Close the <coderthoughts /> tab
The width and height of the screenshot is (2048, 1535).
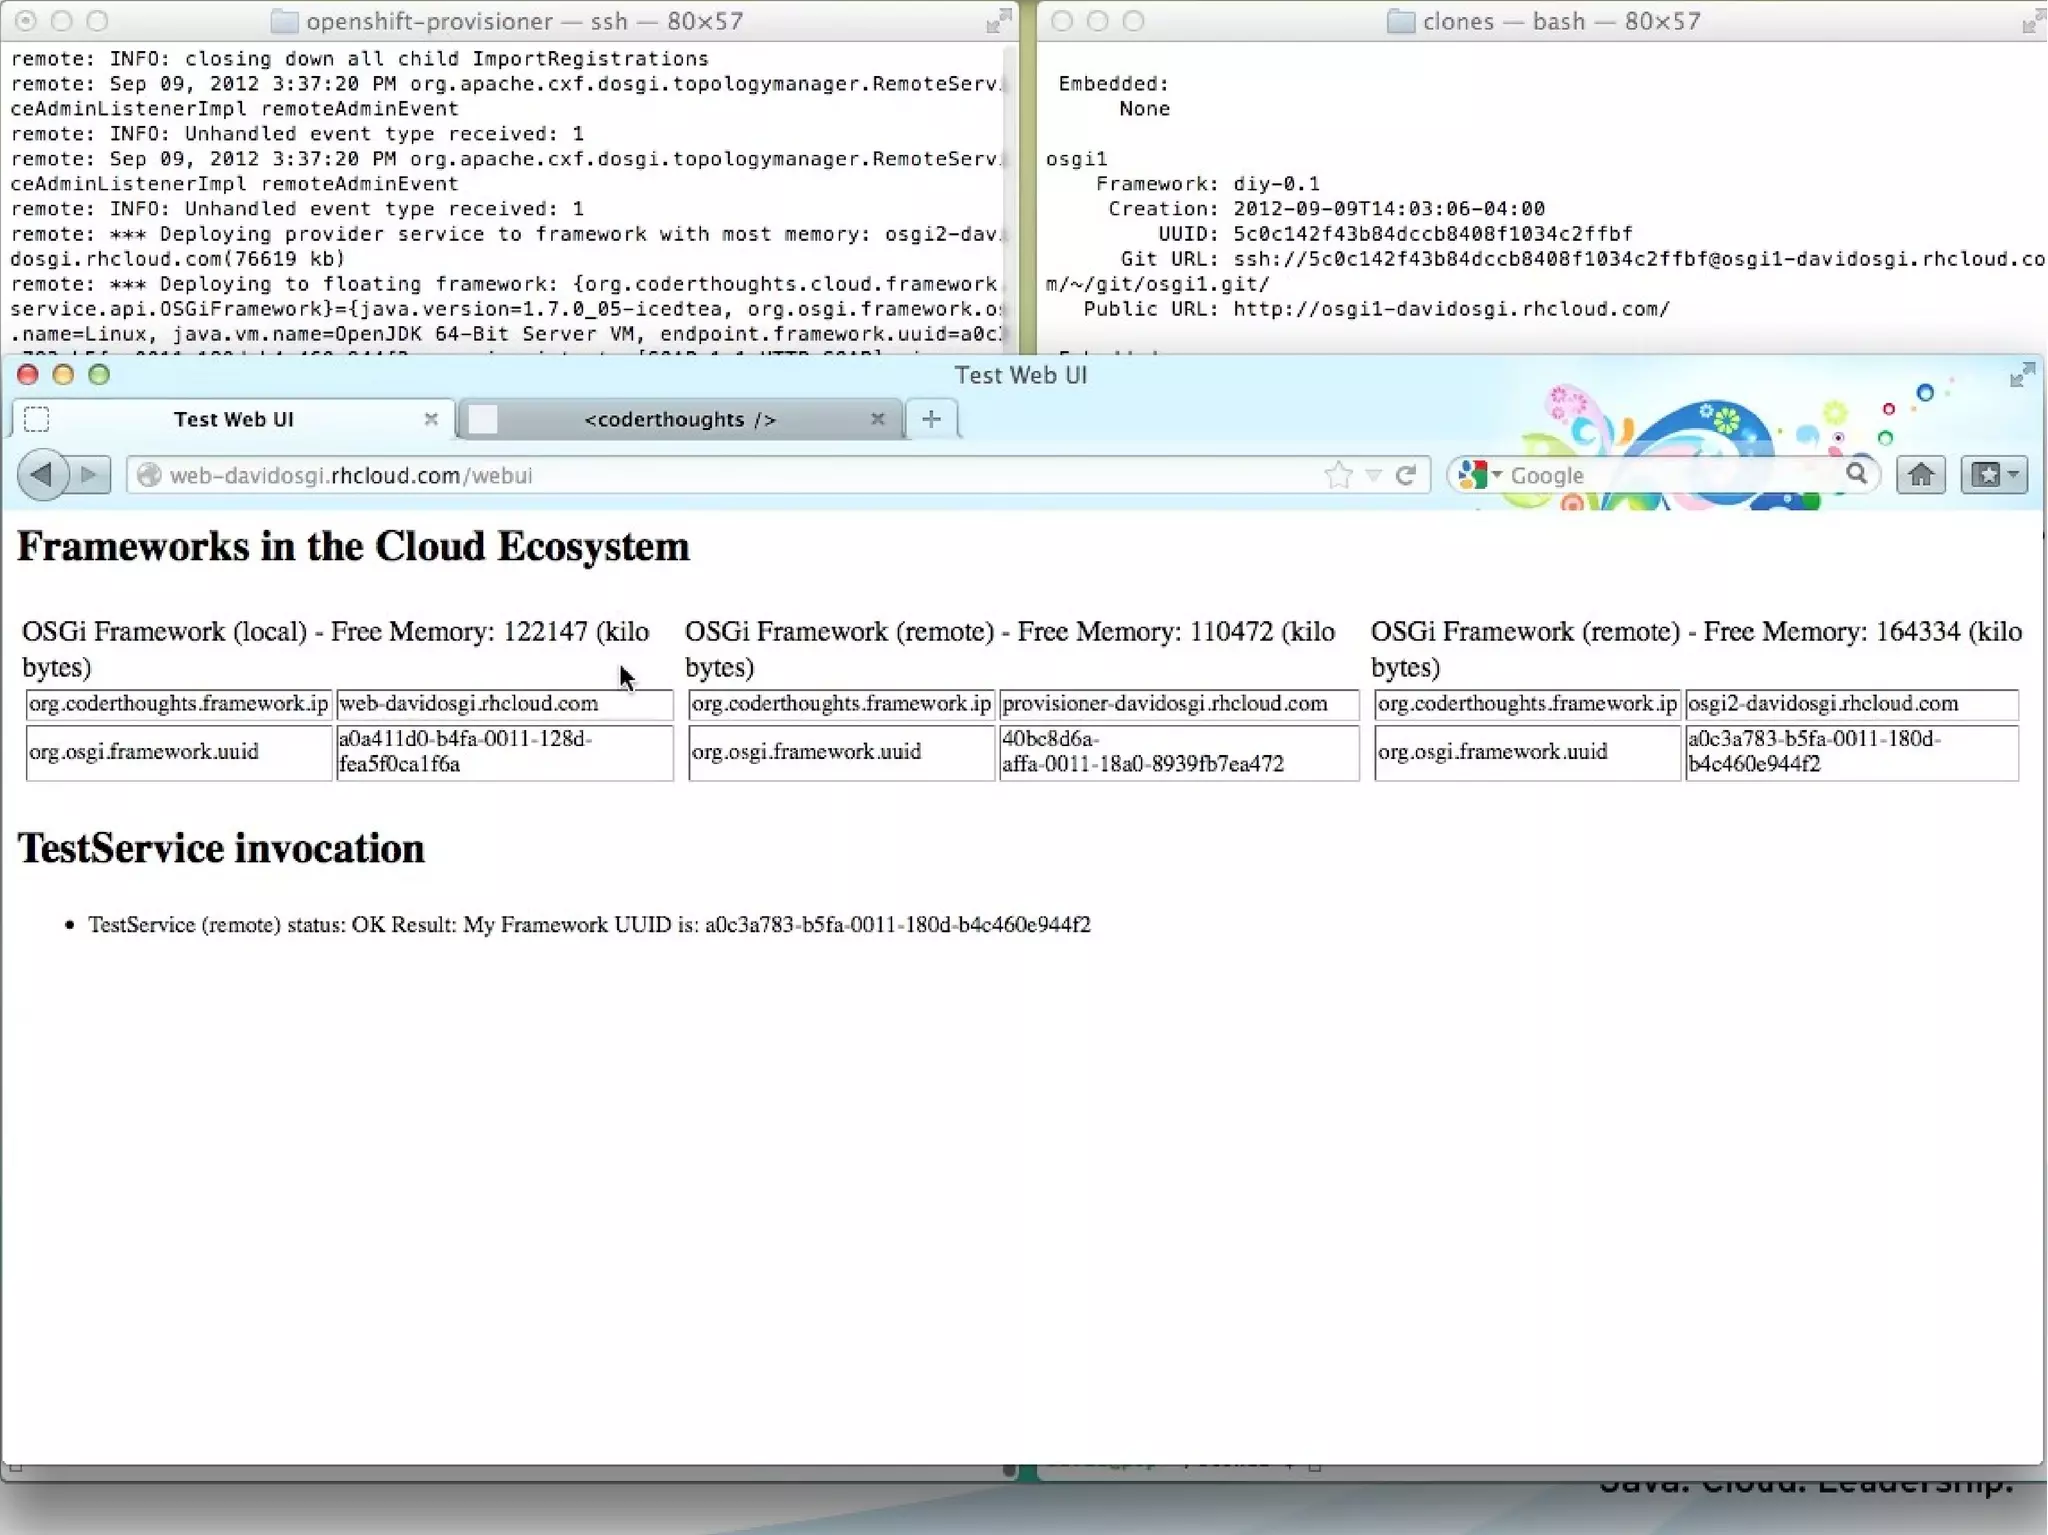click(x=877, y=419)
